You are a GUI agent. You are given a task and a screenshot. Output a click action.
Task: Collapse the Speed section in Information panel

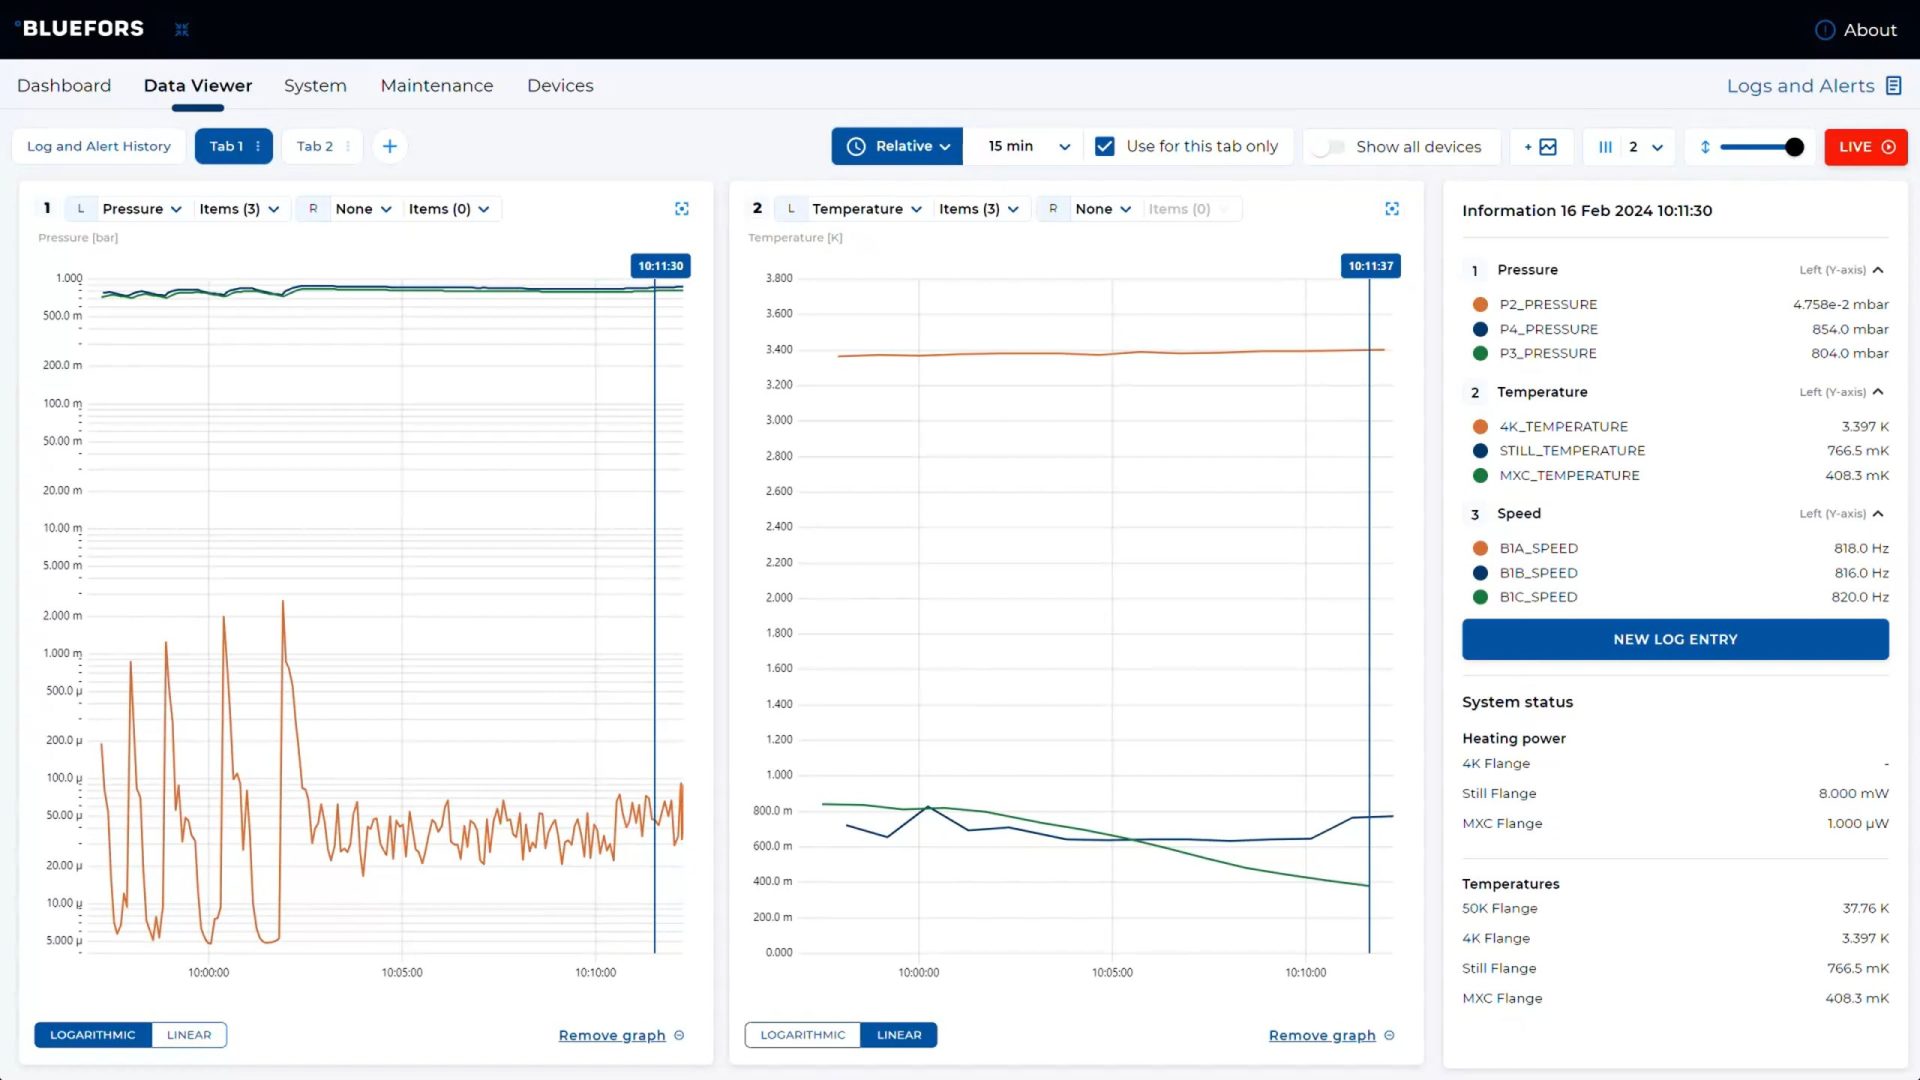[1878, 514]
